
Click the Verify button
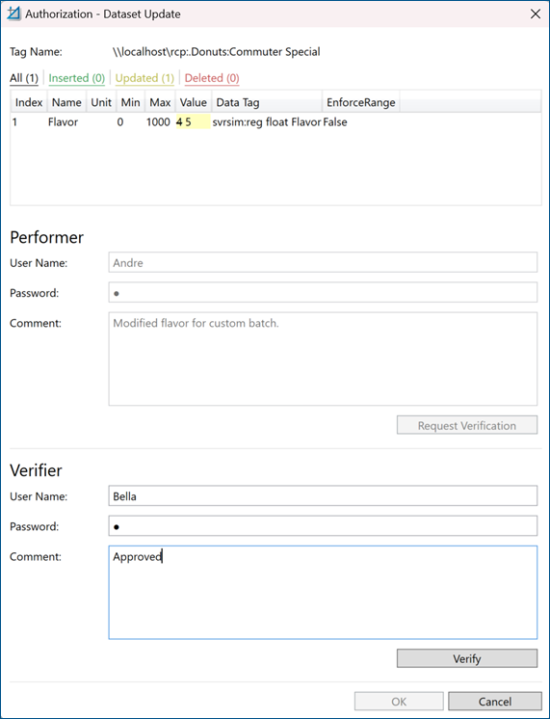pyautogui.click(x=467, y=658)
